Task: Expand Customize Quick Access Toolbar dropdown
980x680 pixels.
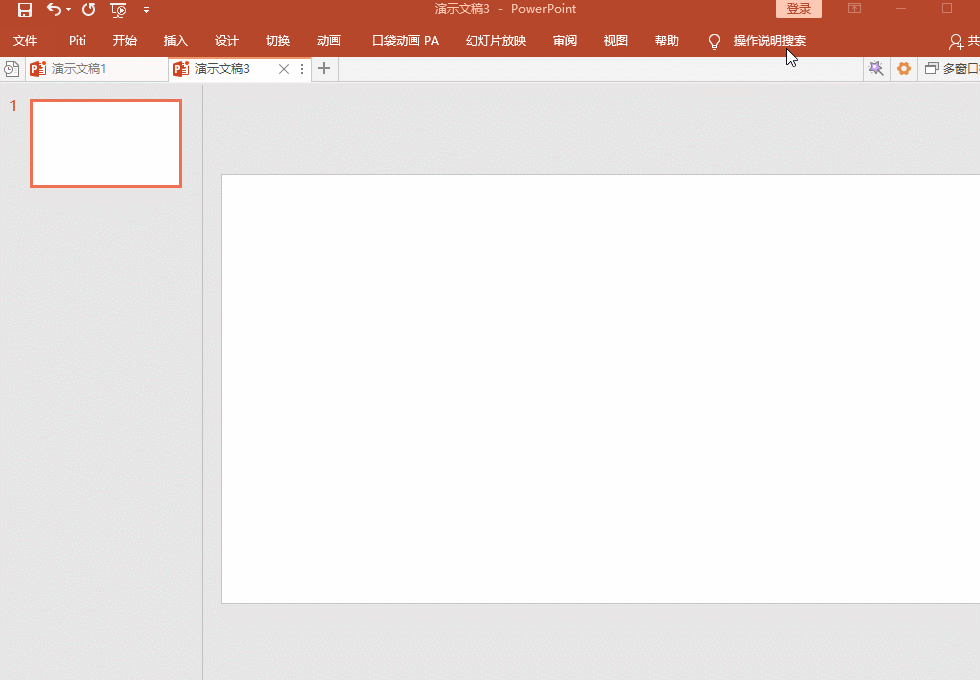Action: click(x=147, y=10)
